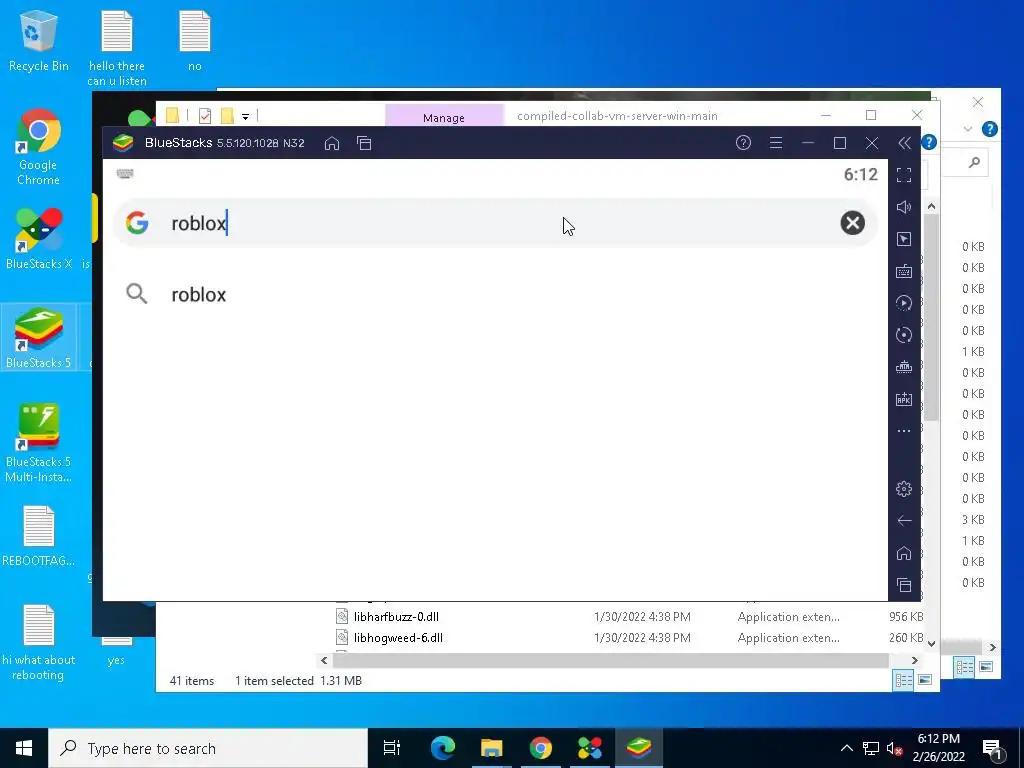Open BlueStacks home tab icon in title bar
The height and width of the screenshot is (768, 1024).
[x=332, y=143]
